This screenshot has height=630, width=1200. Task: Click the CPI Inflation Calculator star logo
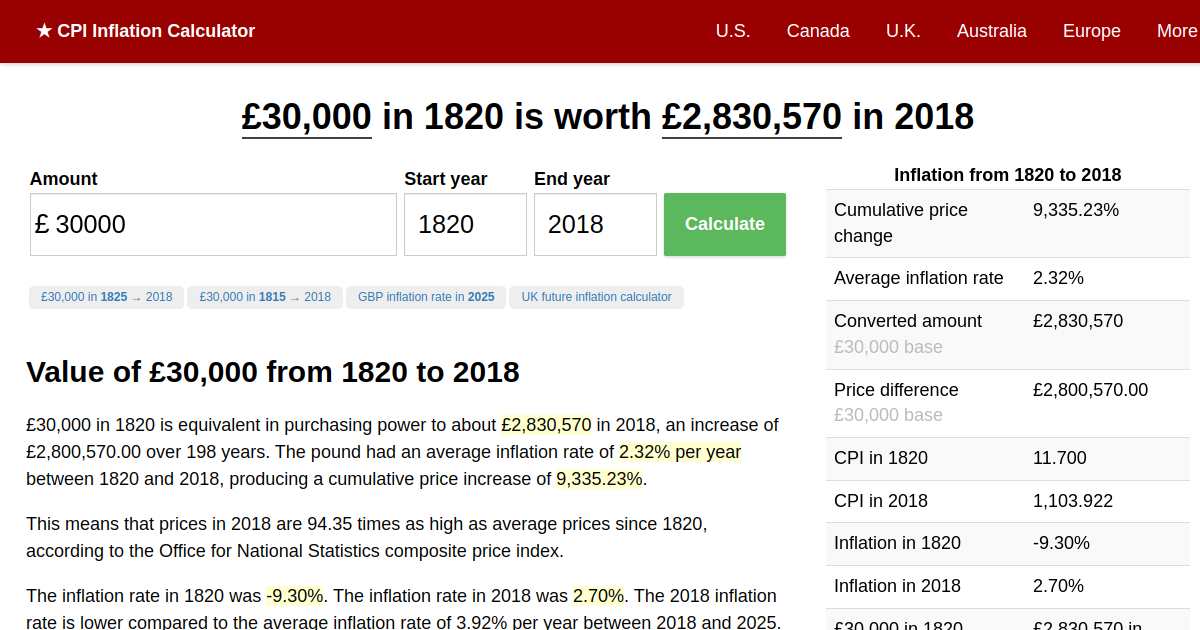click(145, 31)
